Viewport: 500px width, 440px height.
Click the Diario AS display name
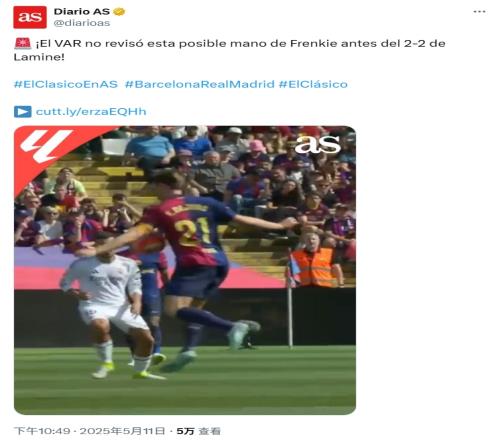point(82,12)
